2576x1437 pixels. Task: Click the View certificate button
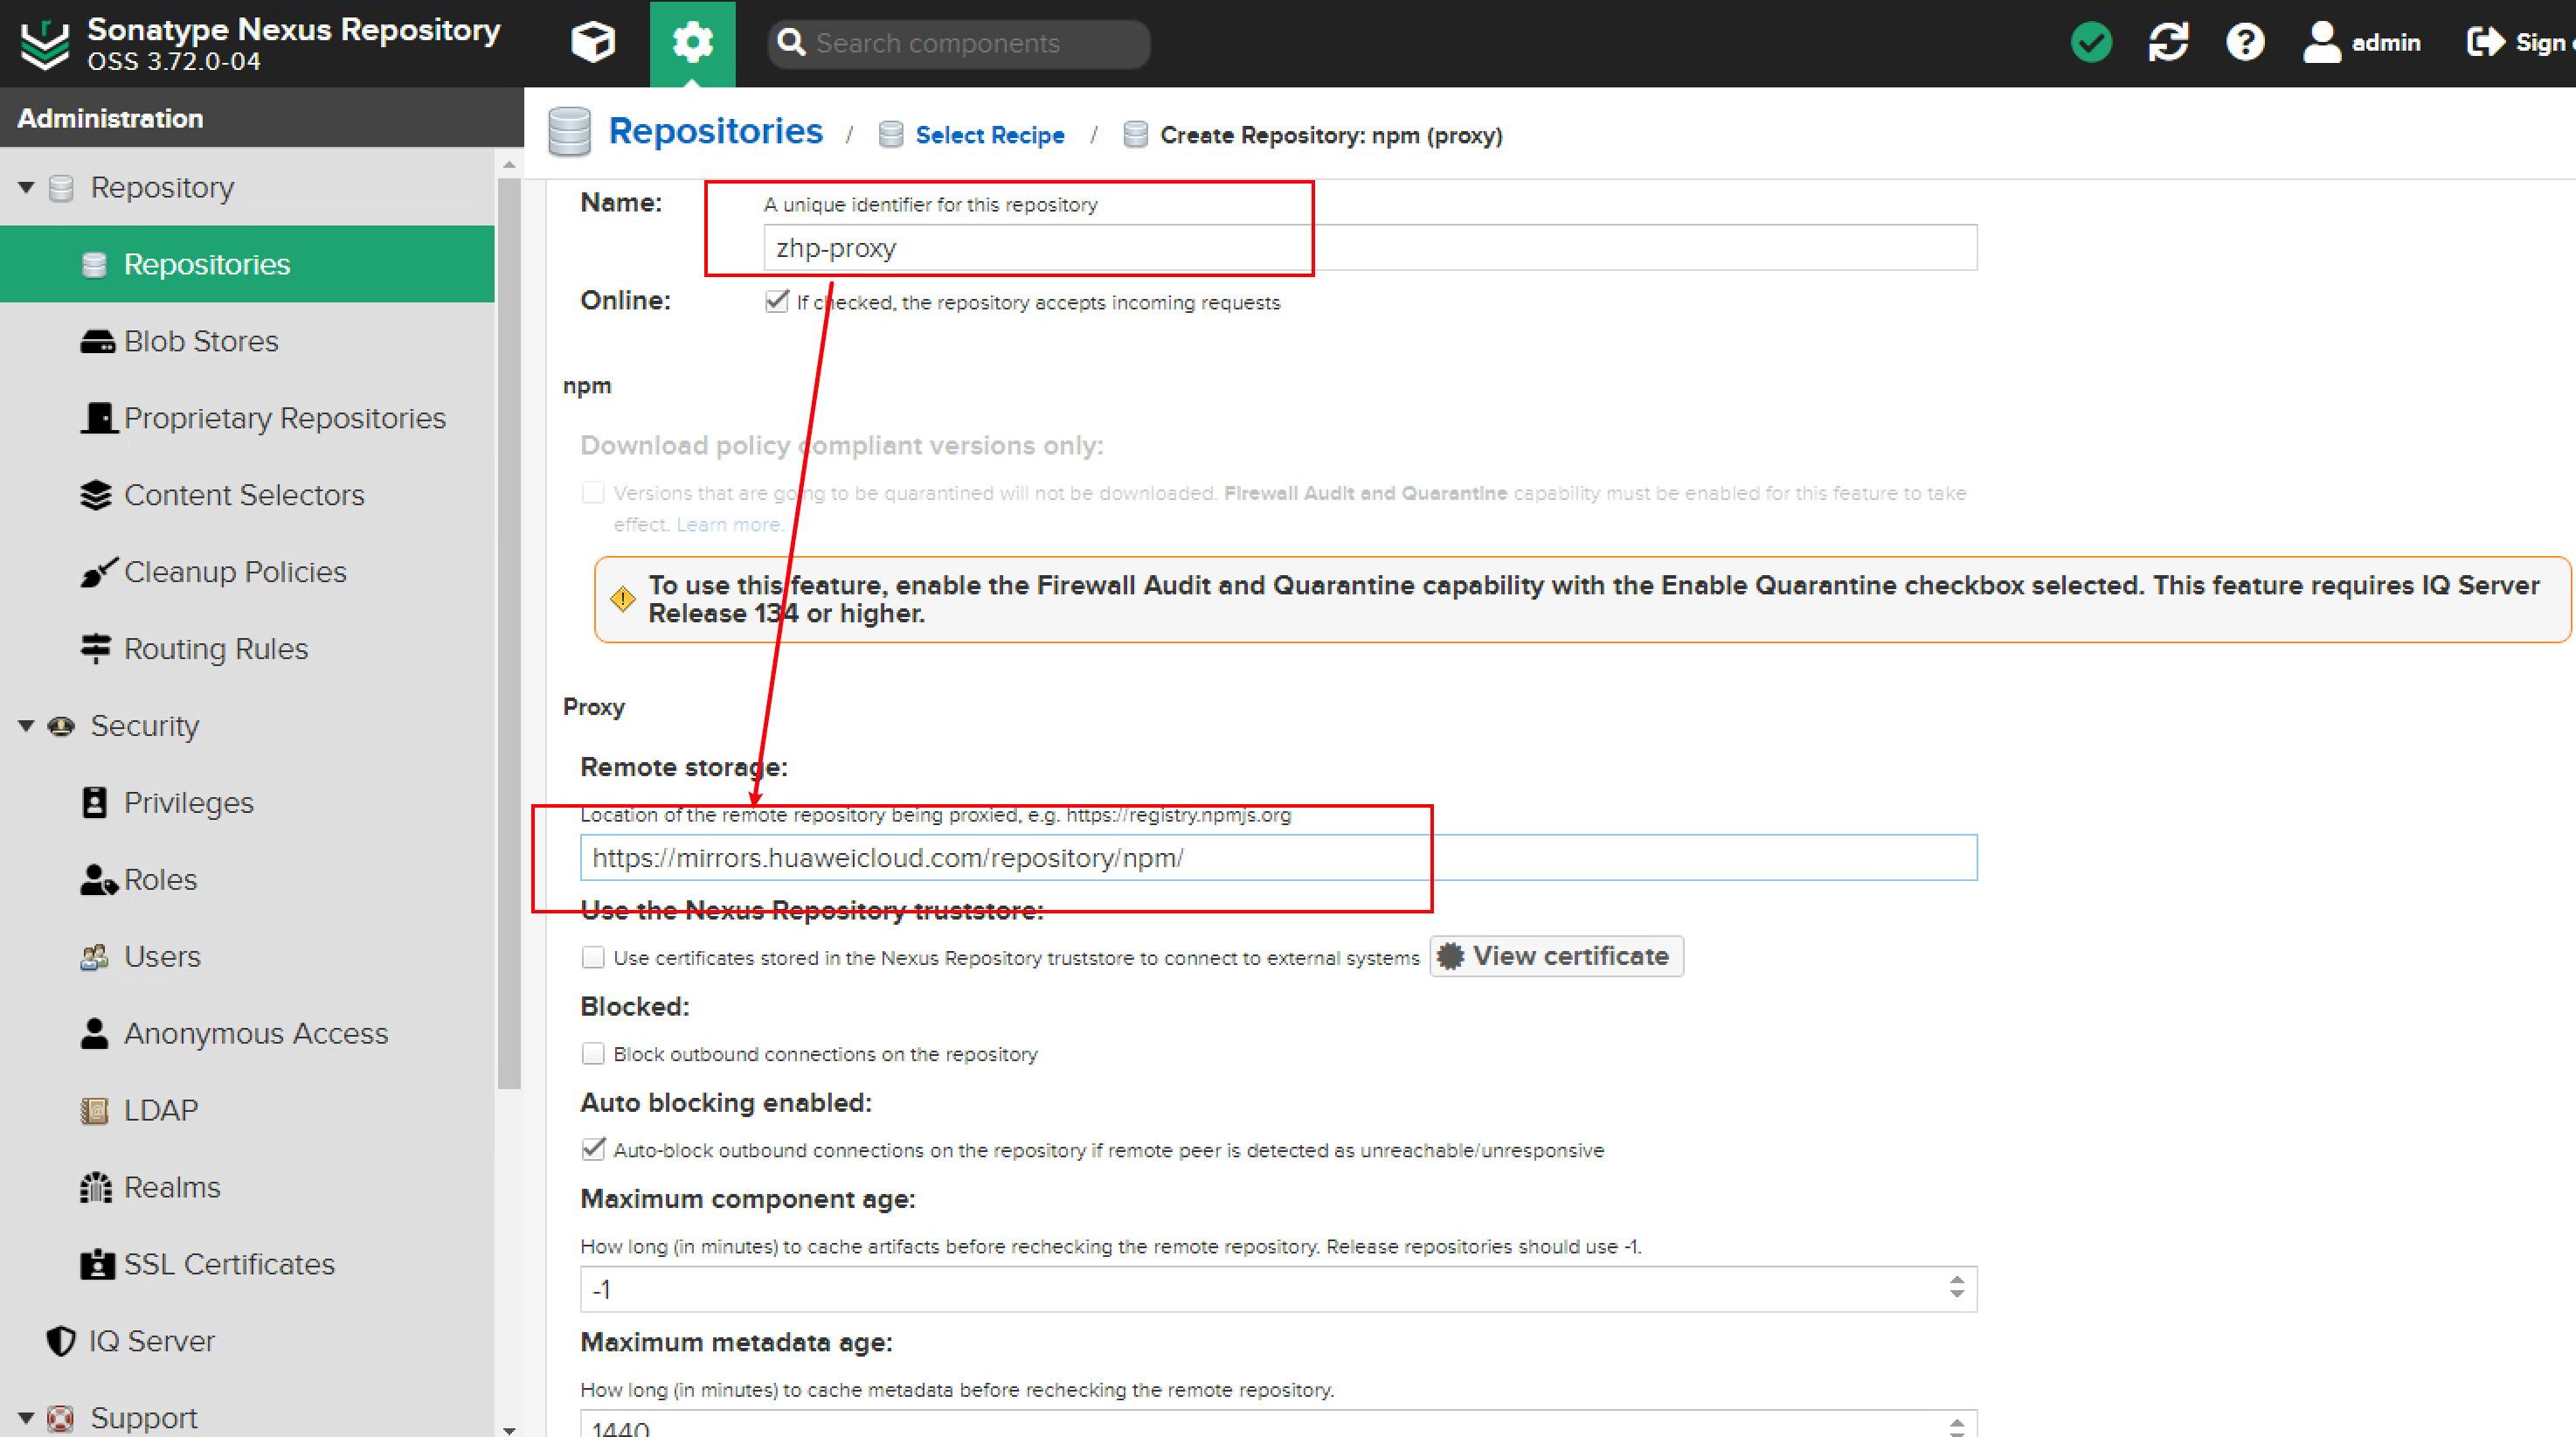(1556, 956)
